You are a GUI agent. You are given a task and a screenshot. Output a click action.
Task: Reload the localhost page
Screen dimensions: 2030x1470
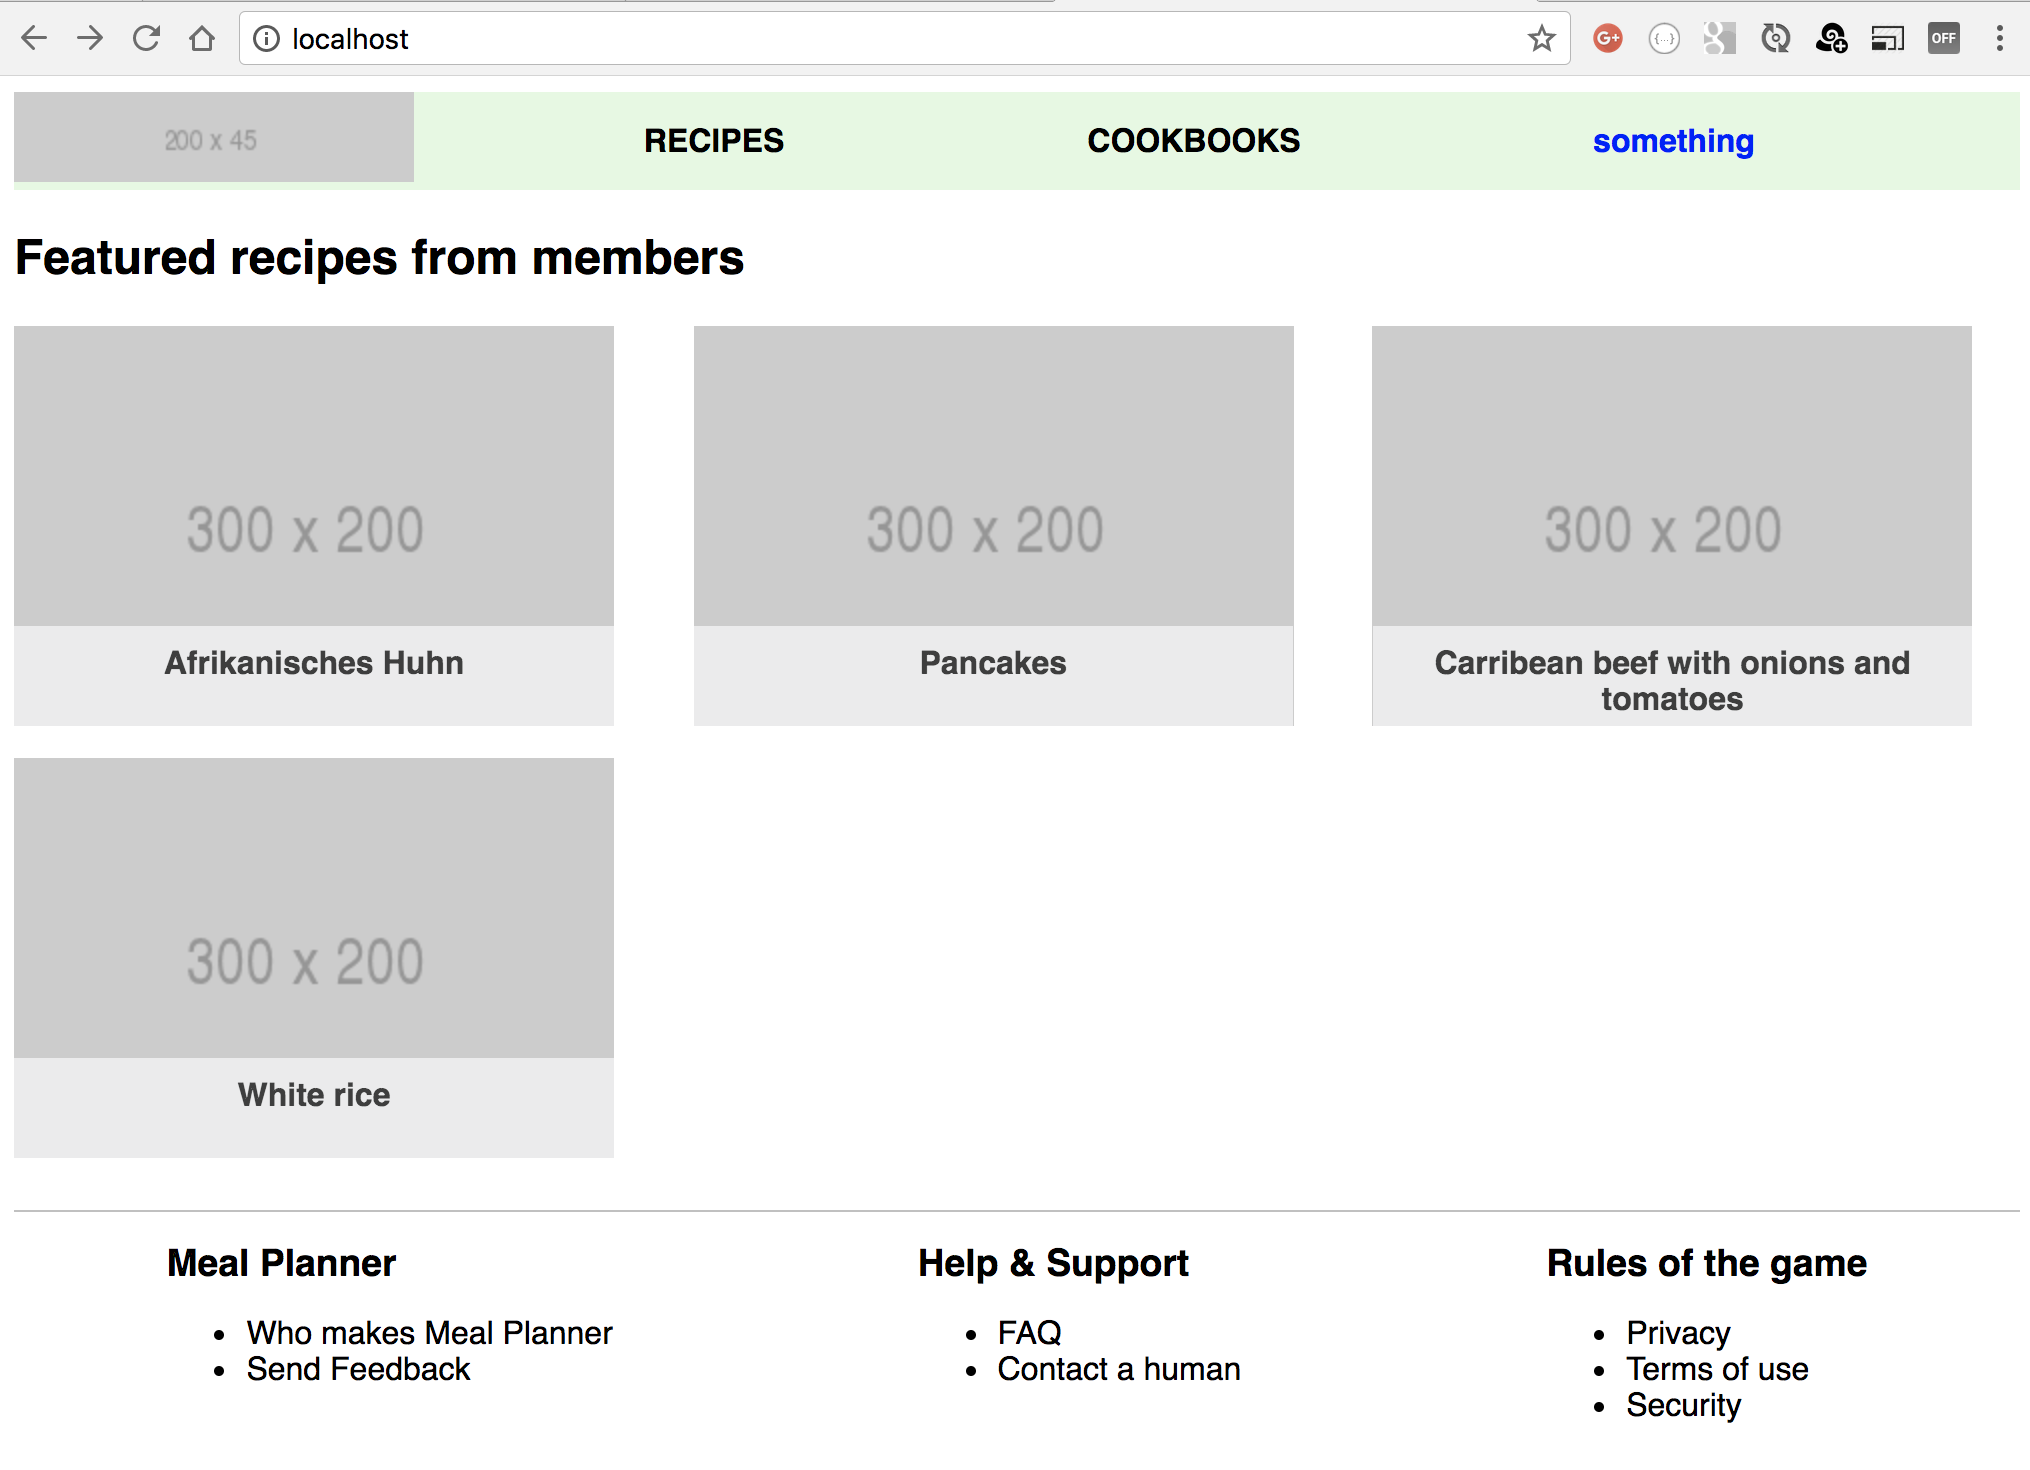click(146, 39)
